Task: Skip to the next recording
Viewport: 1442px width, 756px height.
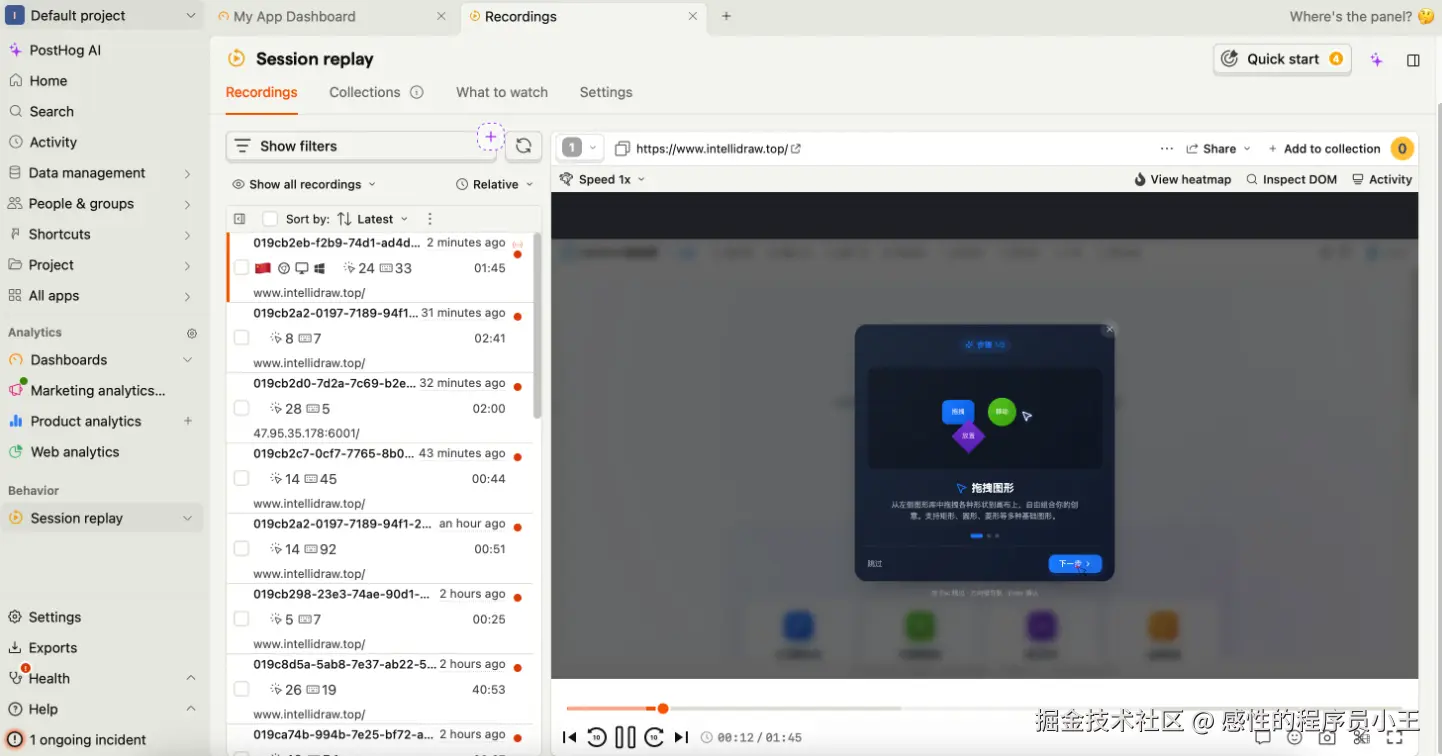Action: (x=681, y=738)
